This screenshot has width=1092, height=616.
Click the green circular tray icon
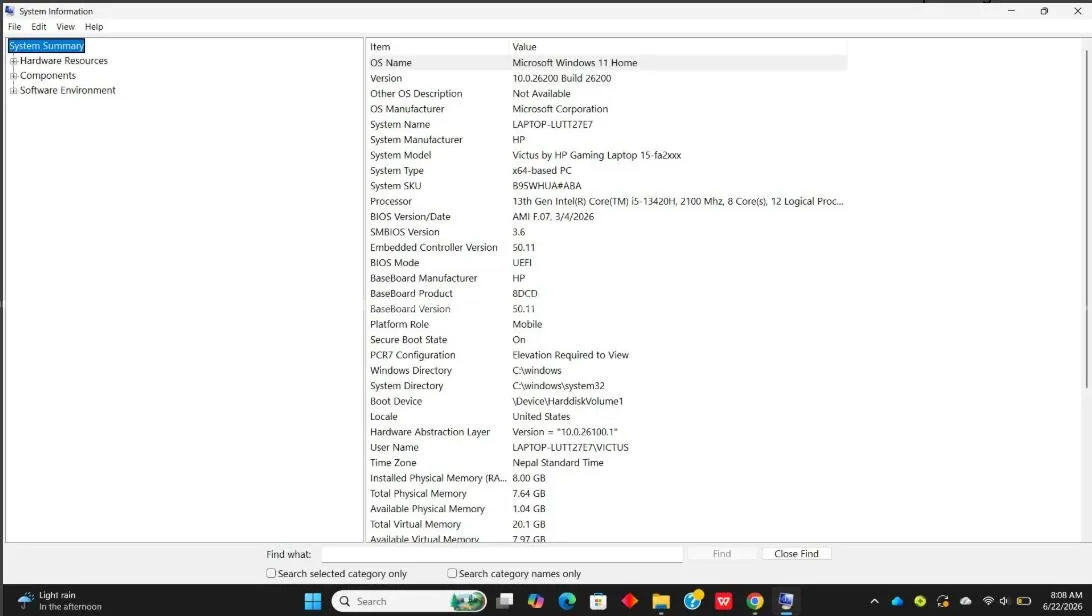coord(920,601)
